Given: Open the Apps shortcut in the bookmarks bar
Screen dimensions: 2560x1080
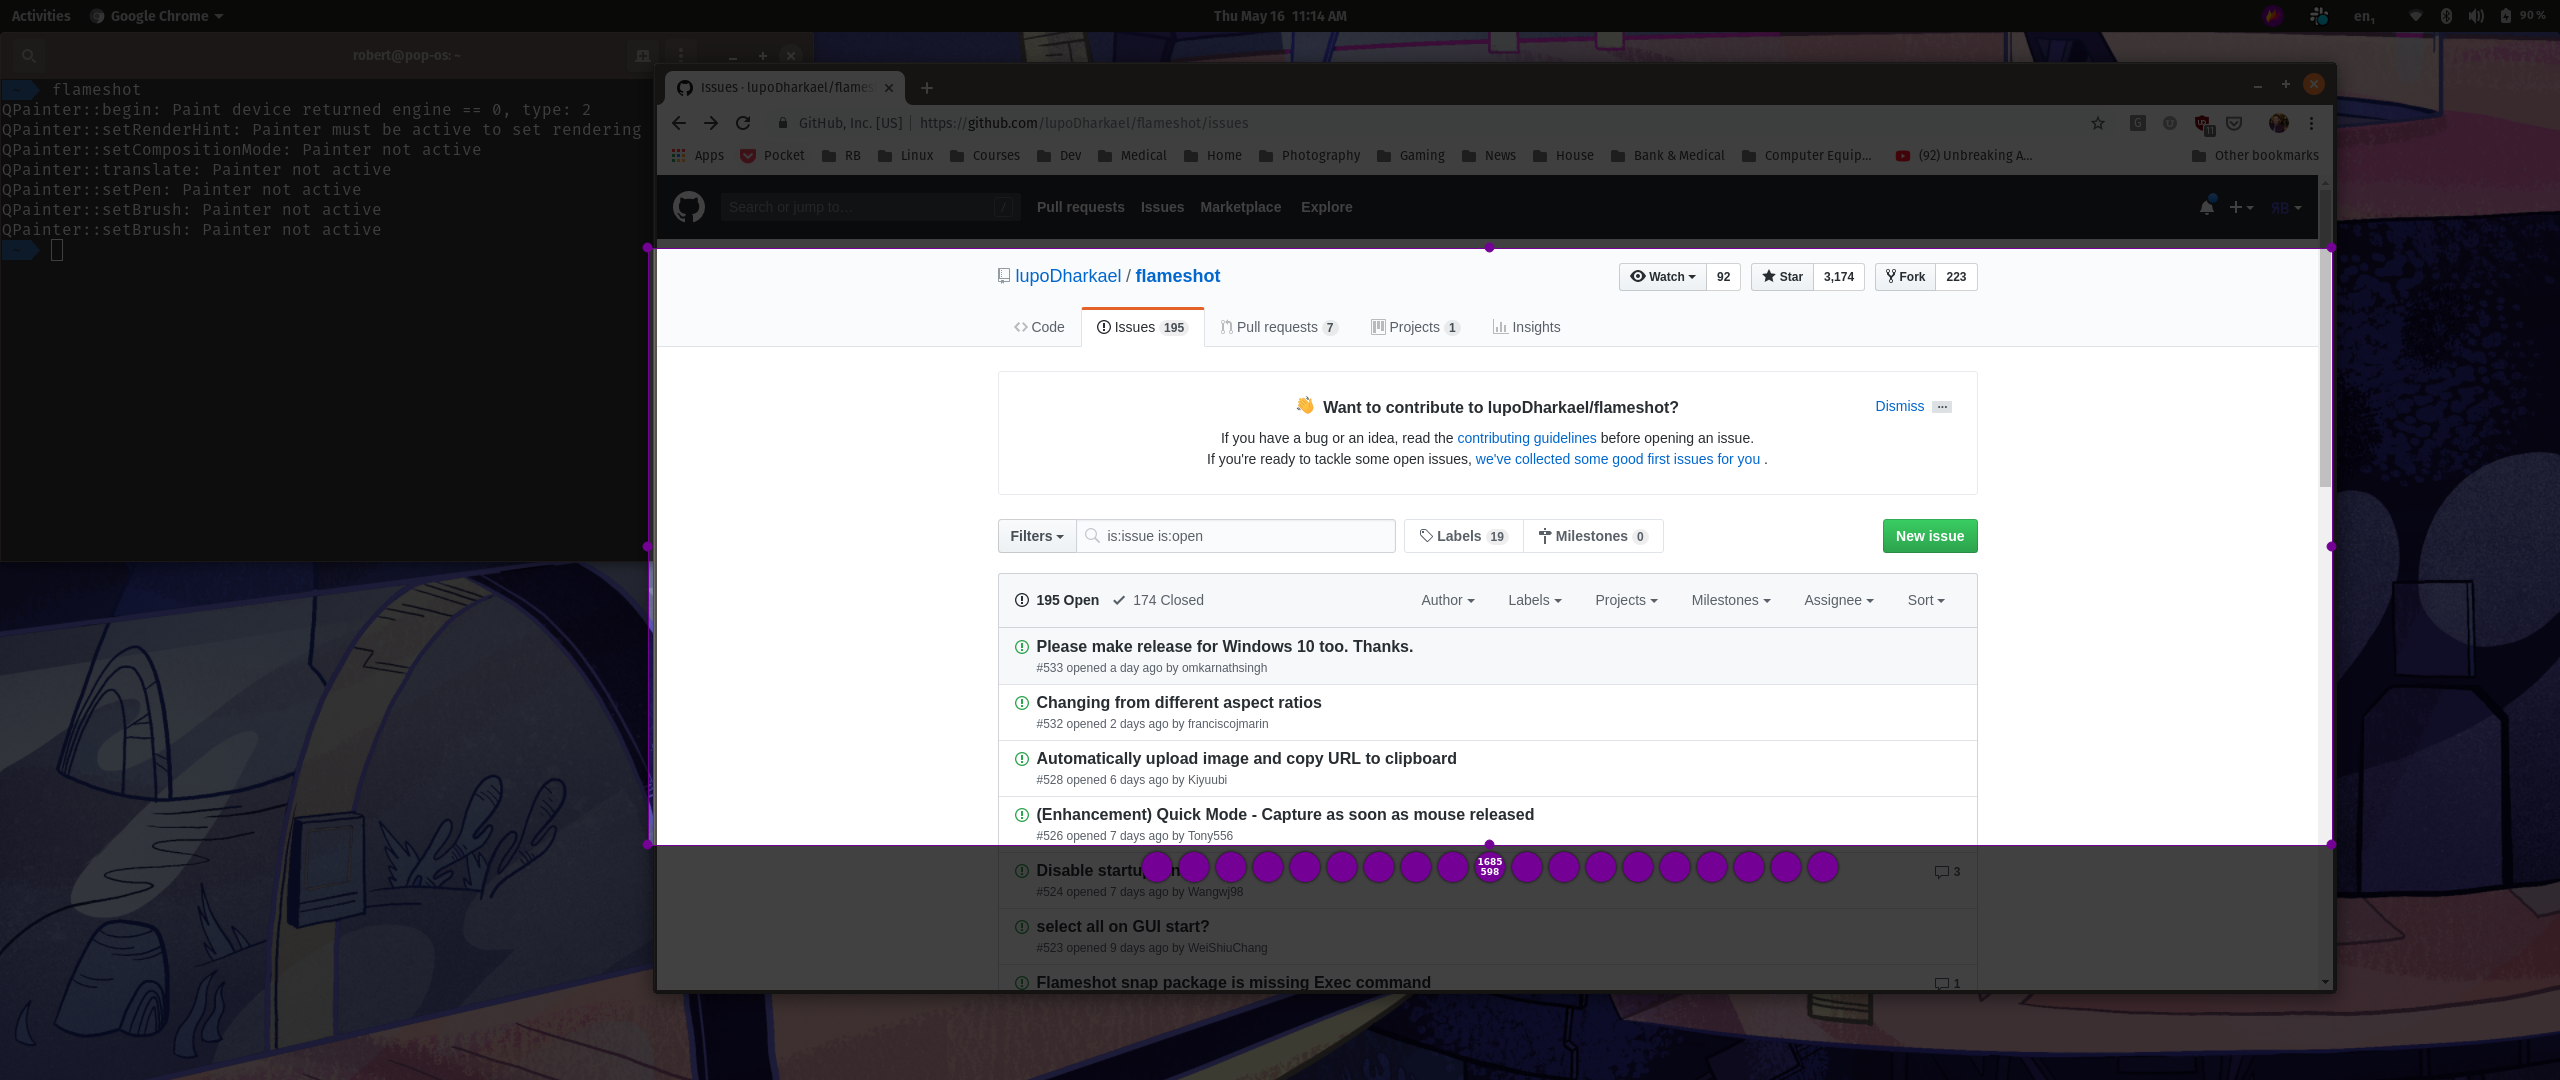Looking at the screenshot, I should [698, 155].
